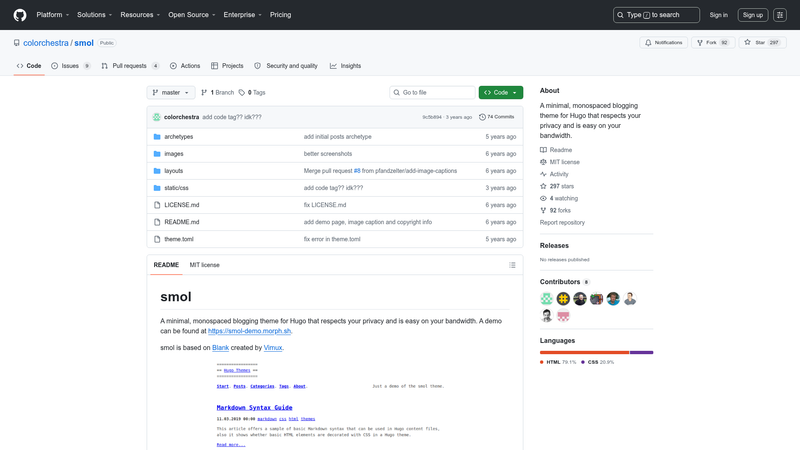Focus the Type to search field
This screenshot has height=450, width=800.
click(656, 15)
